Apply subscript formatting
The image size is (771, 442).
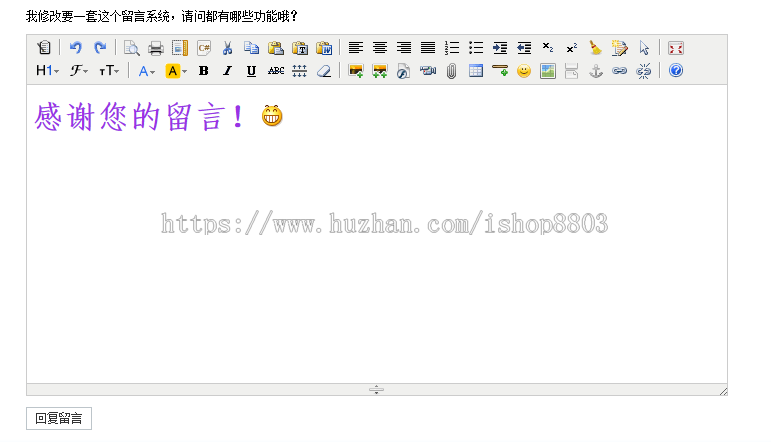548,48
